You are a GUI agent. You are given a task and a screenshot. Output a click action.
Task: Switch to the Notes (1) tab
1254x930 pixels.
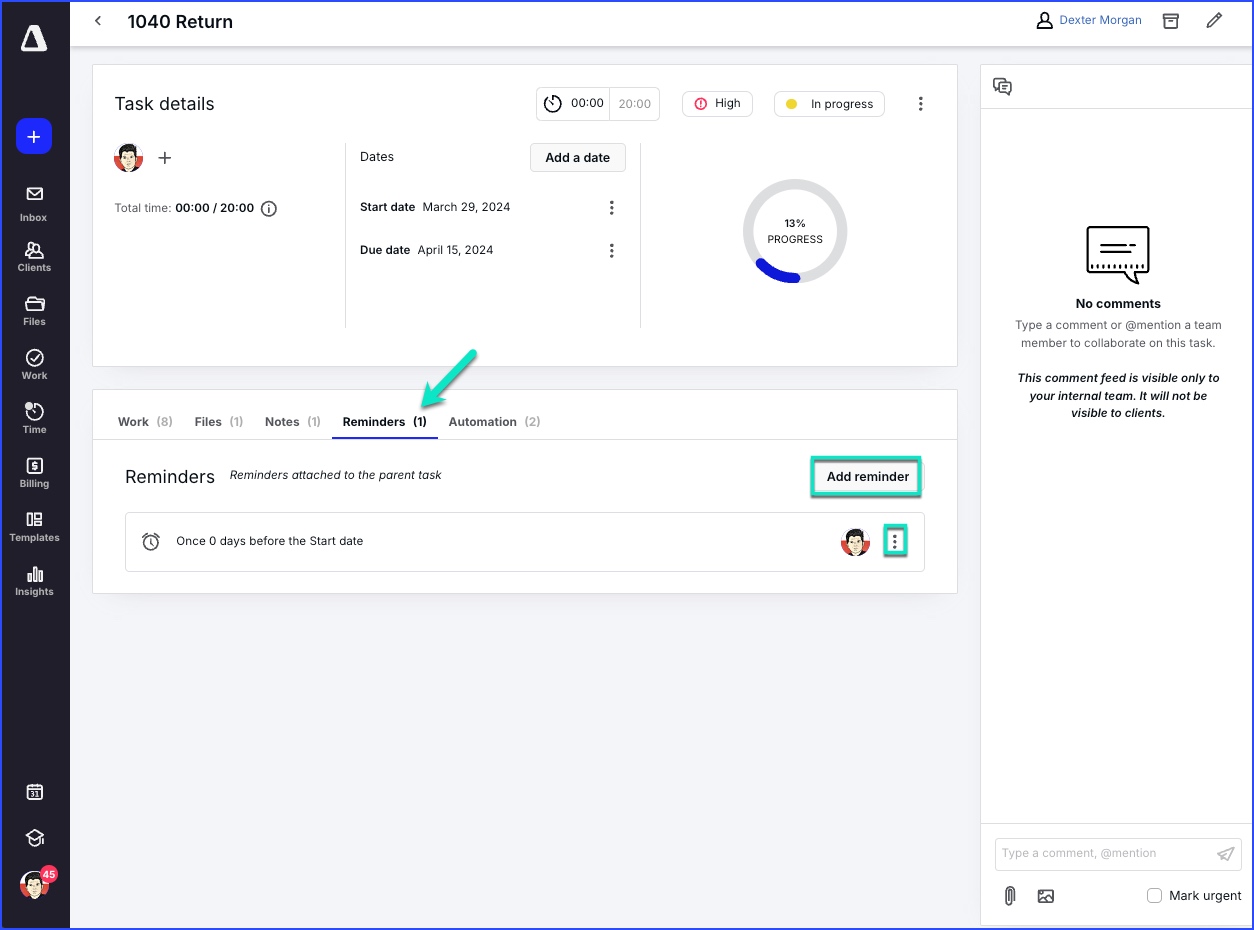coord(292,422)
